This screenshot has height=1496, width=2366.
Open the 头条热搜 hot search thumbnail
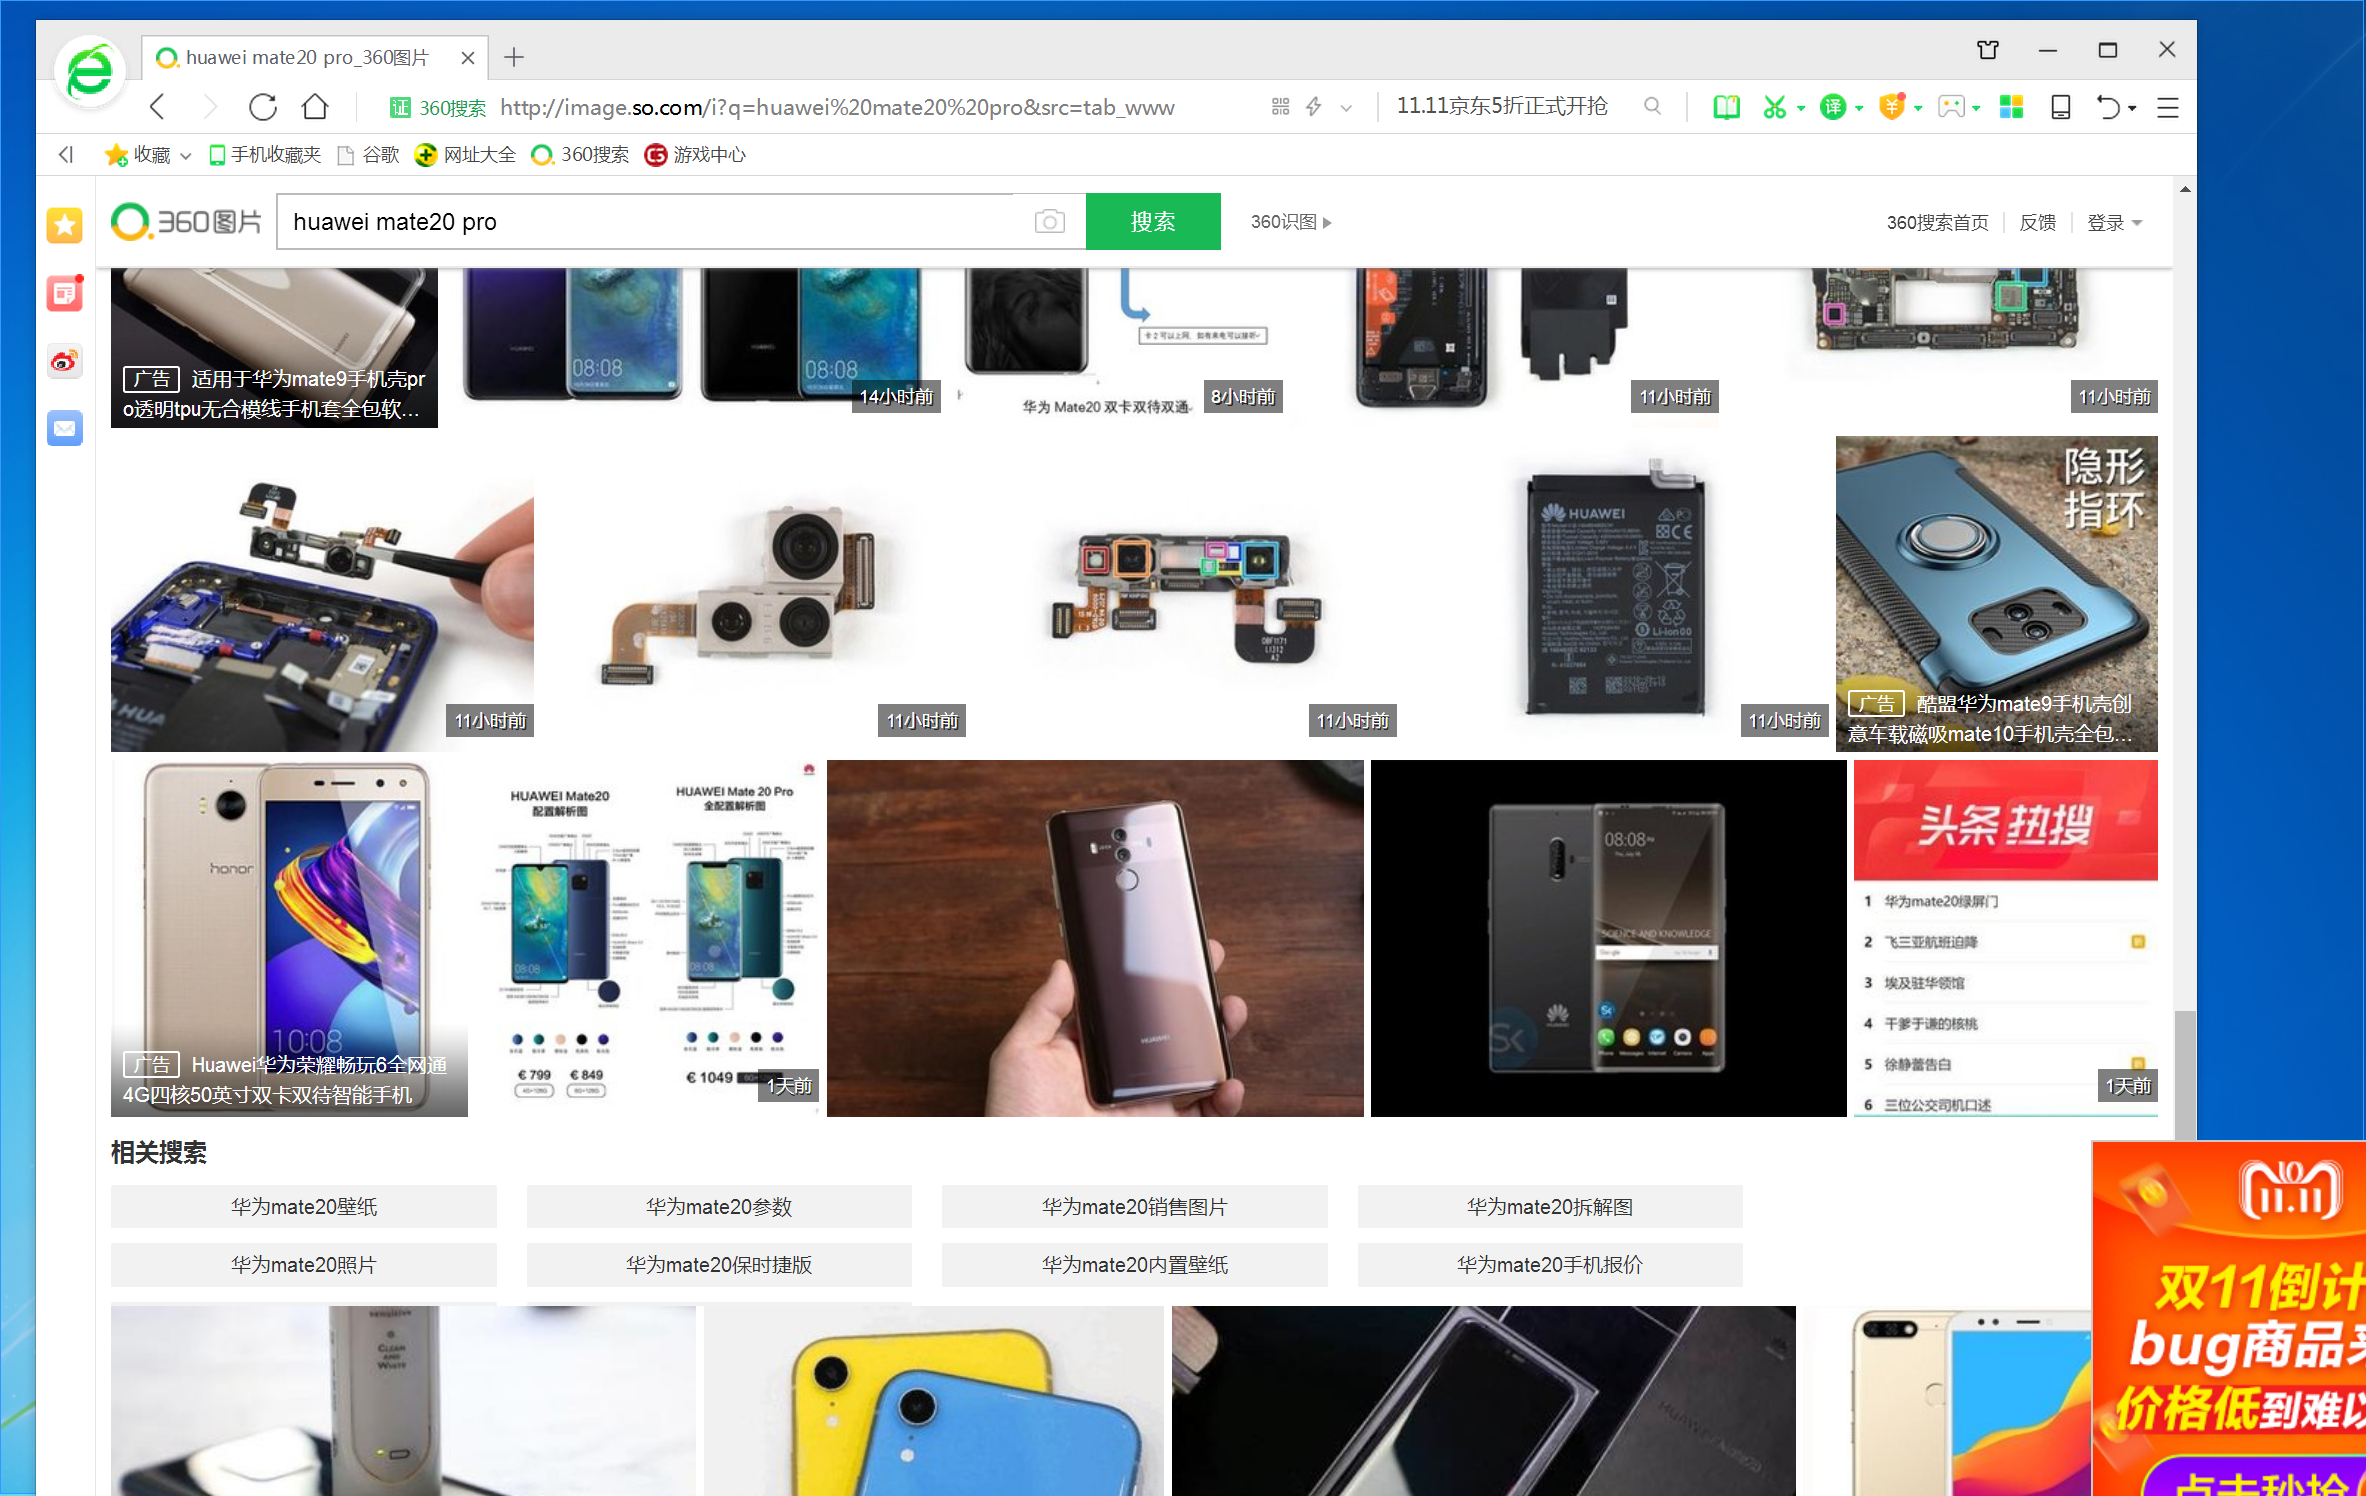pos(2005,938)
